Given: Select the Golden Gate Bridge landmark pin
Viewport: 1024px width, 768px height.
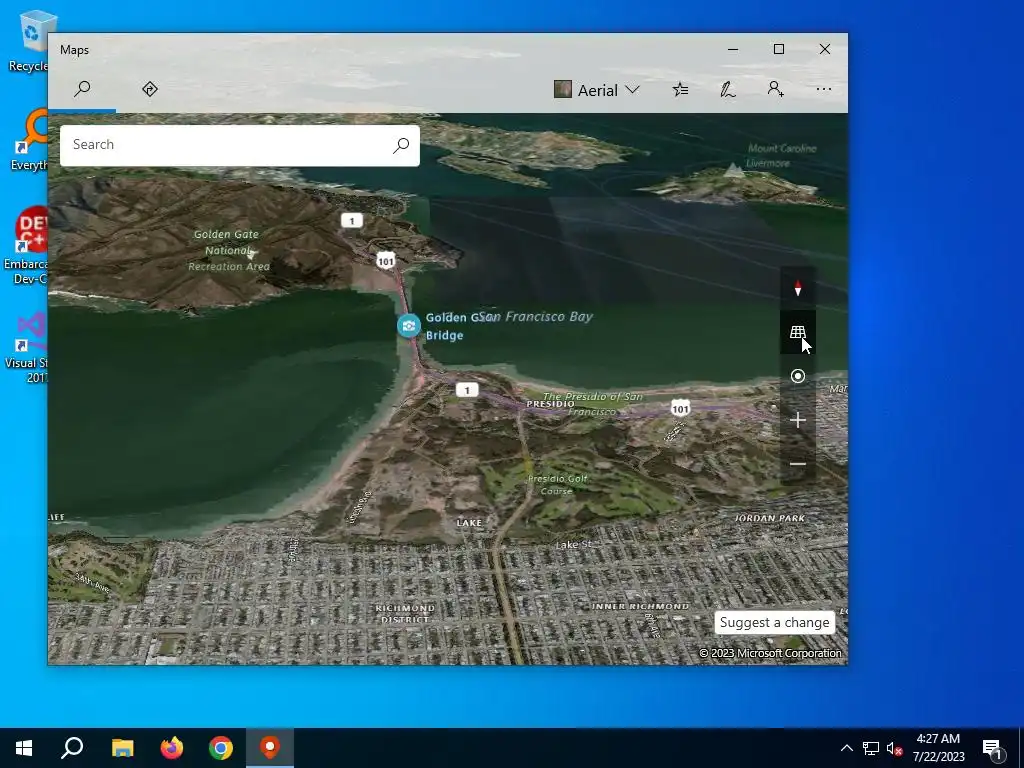Looking at the screenshot, I should pyautogui.click(x=409, y=325).
